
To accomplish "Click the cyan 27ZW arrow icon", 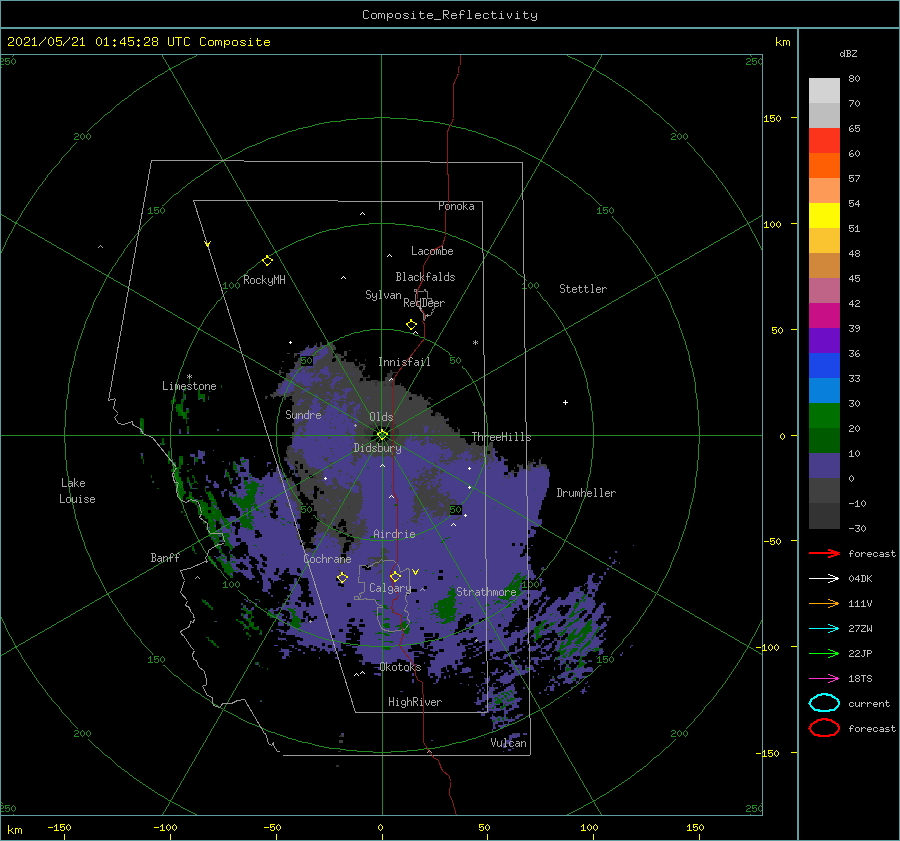I will pos(824,629).
